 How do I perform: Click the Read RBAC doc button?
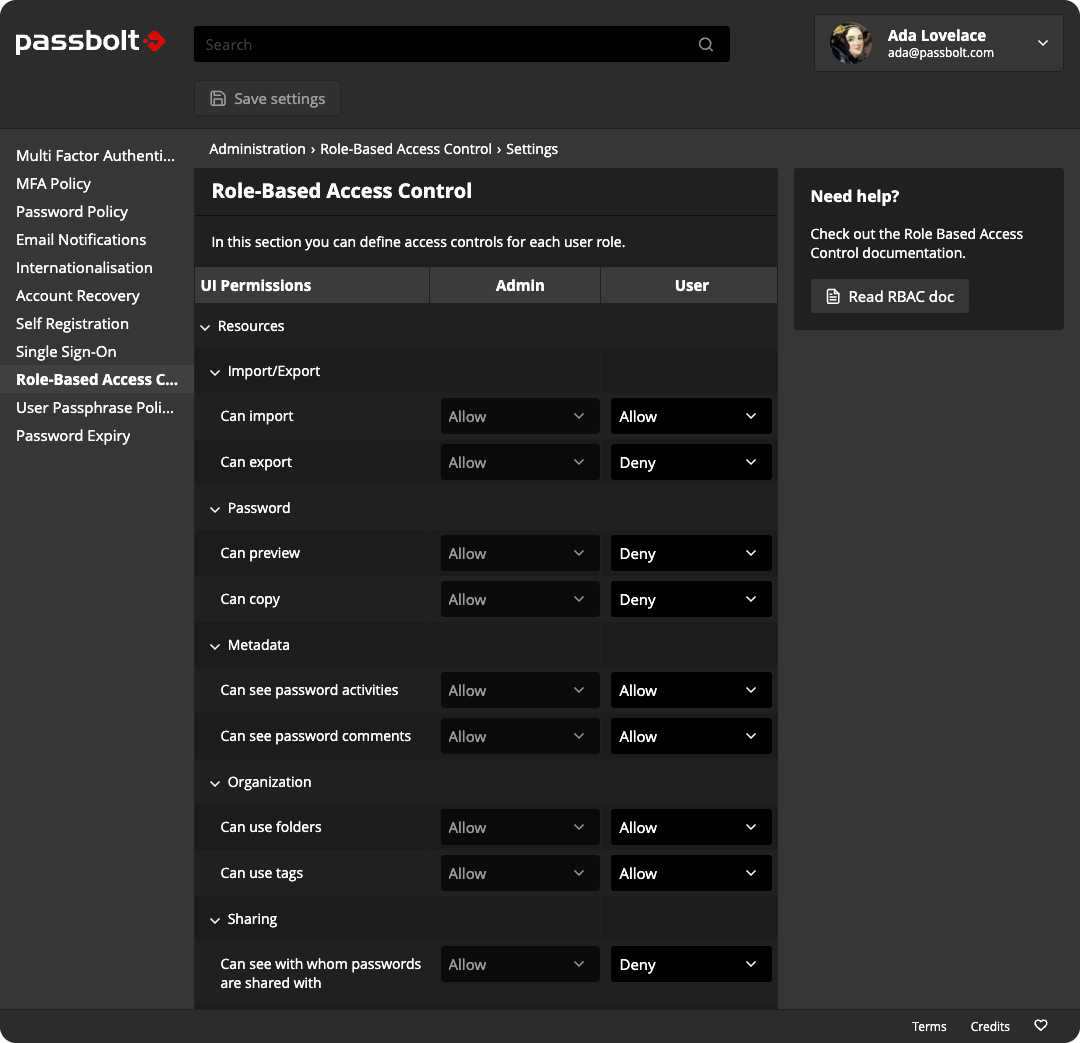pos(889,297)
